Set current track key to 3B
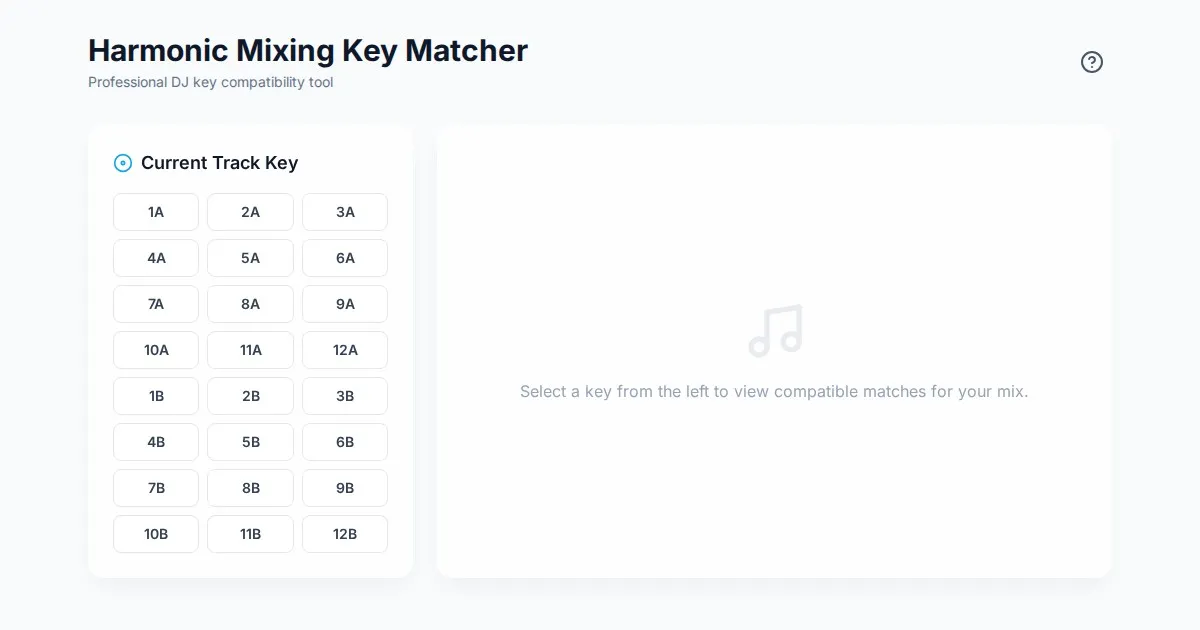Image resolution: width=1200 pixels, height=630 pixels. [345, 396]
